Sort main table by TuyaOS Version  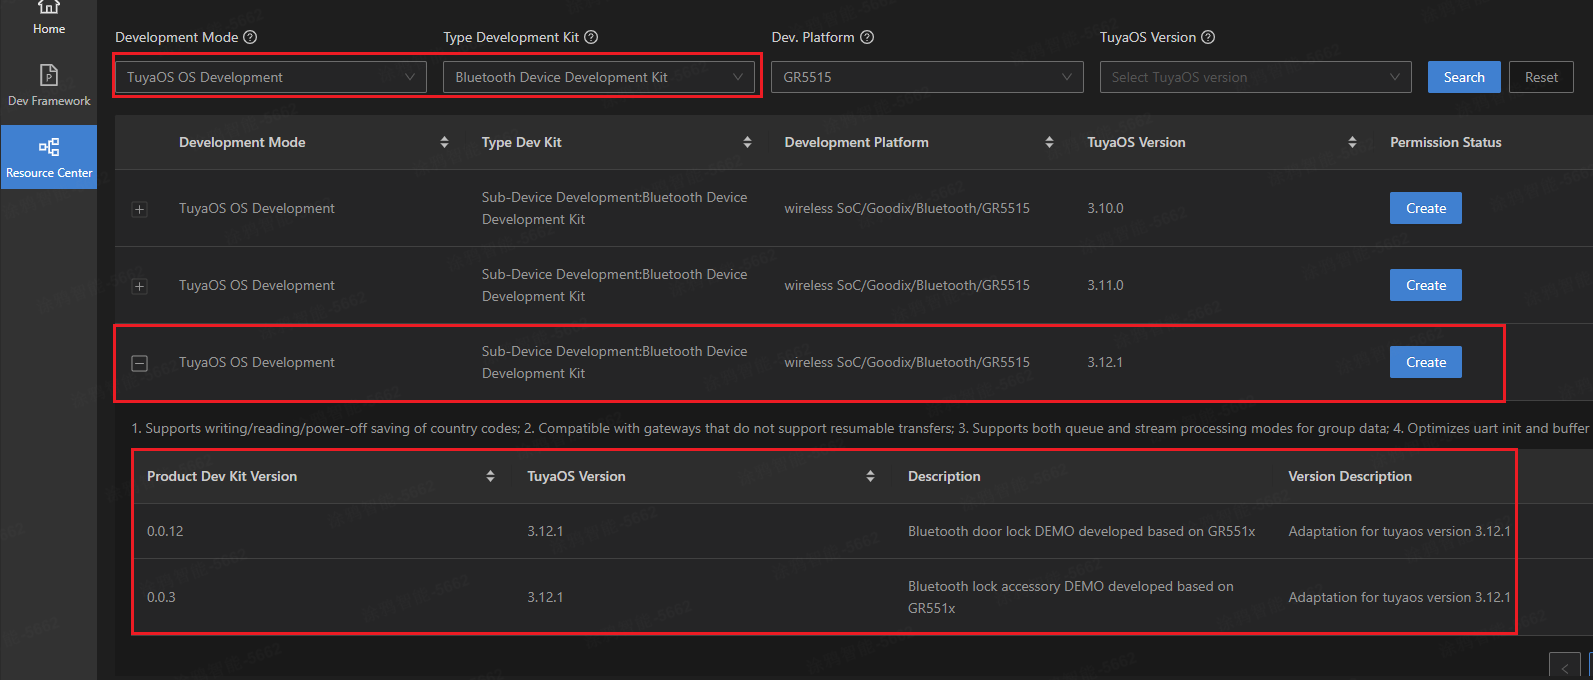tap(1352, 142)
